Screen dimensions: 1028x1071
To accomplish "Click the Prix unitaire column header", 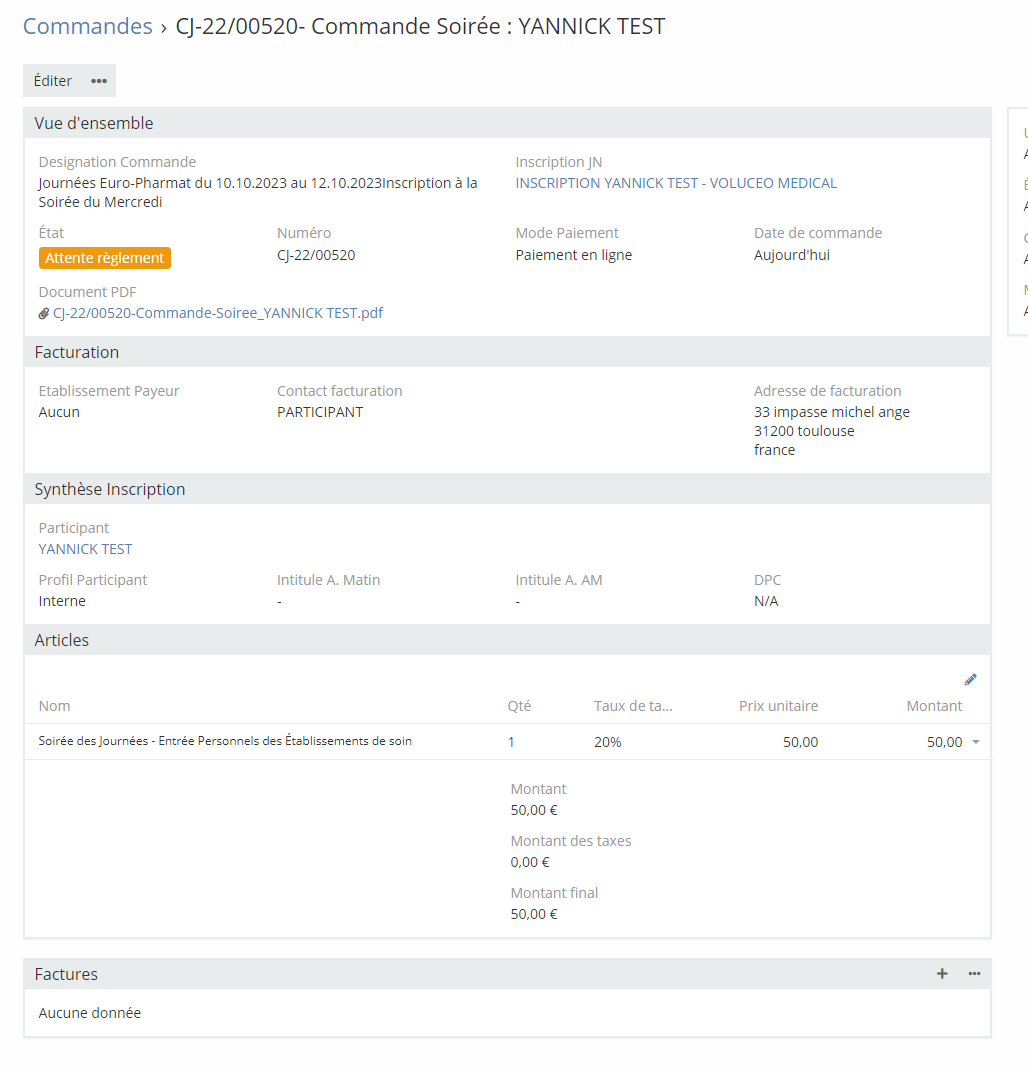I will point(778,706).
